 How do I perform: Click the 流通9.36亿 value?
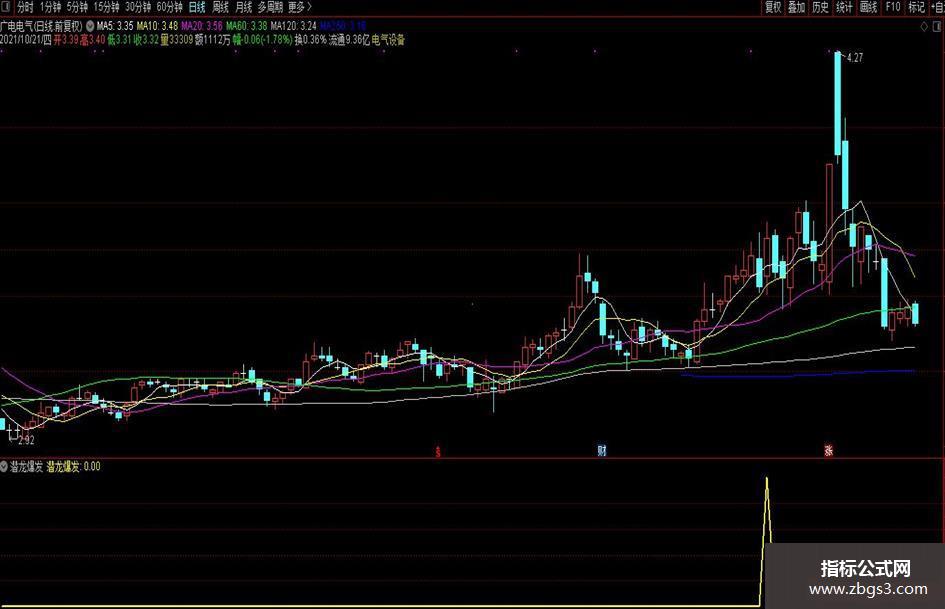(349, 40)
